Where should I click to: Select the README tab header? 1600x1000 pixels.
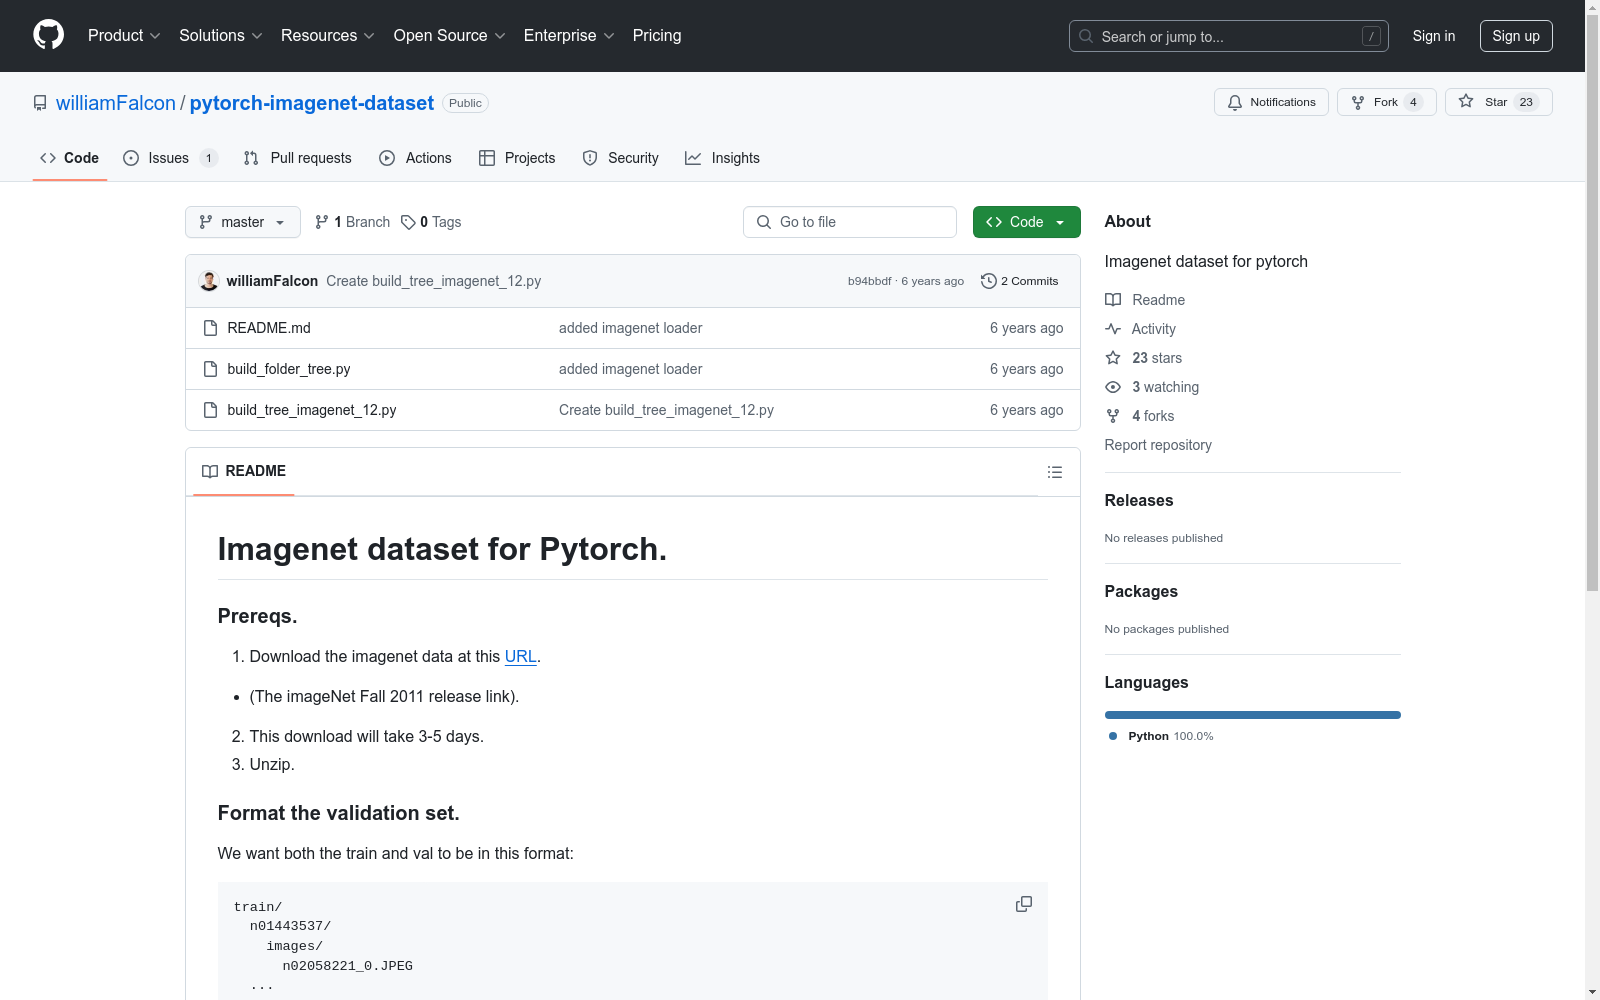244,471
